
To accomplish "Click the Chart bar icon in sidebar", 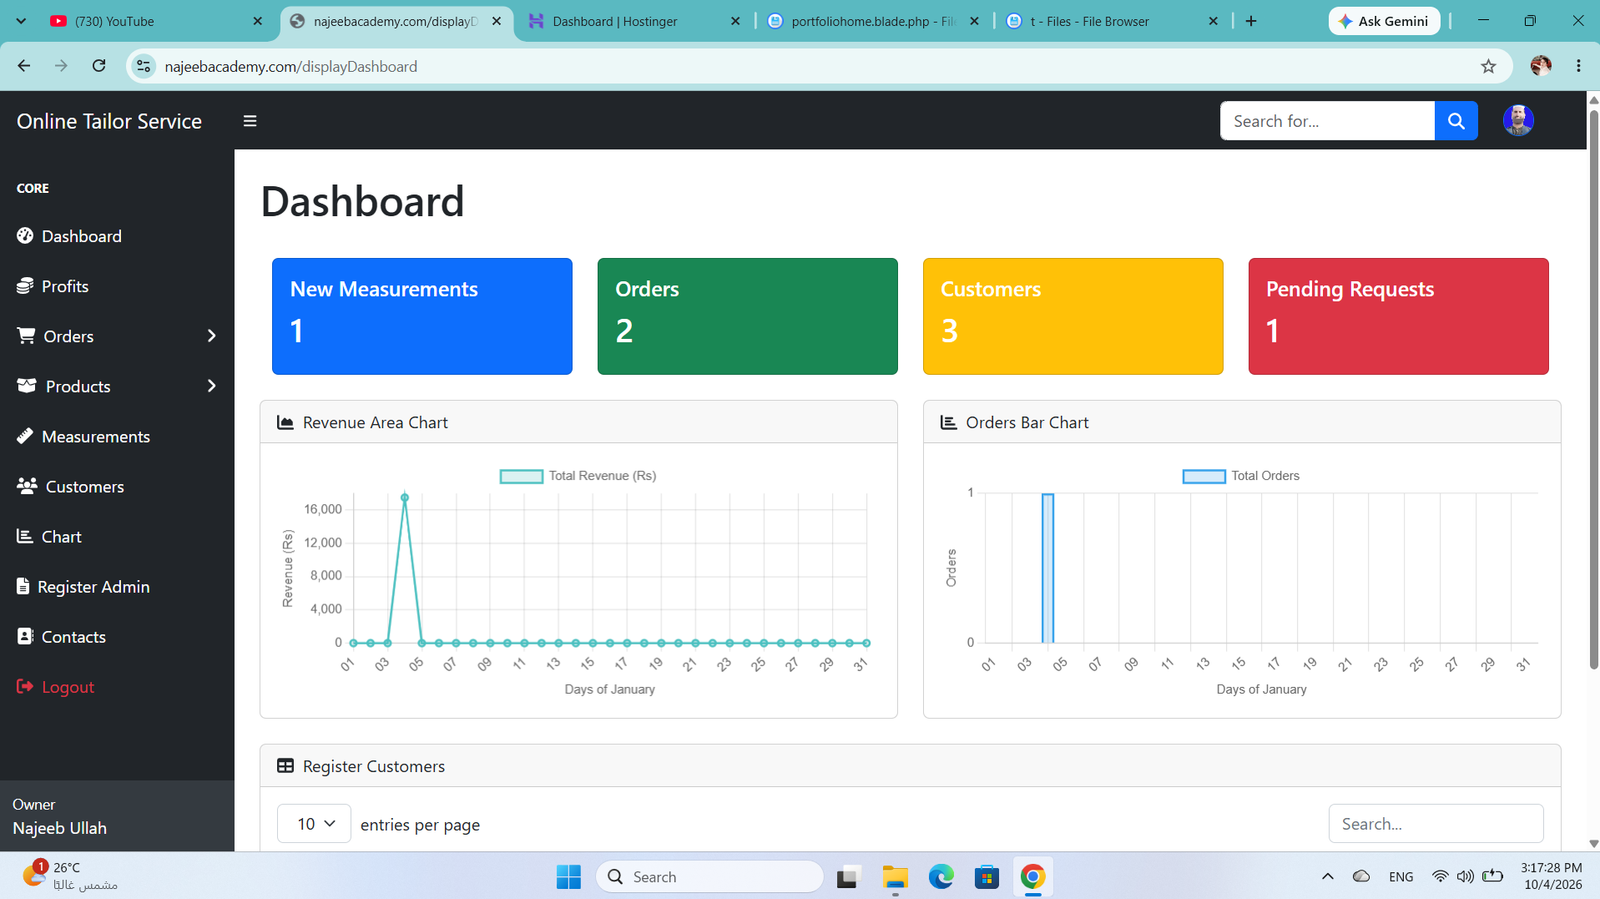I will (x=25, y=536).
